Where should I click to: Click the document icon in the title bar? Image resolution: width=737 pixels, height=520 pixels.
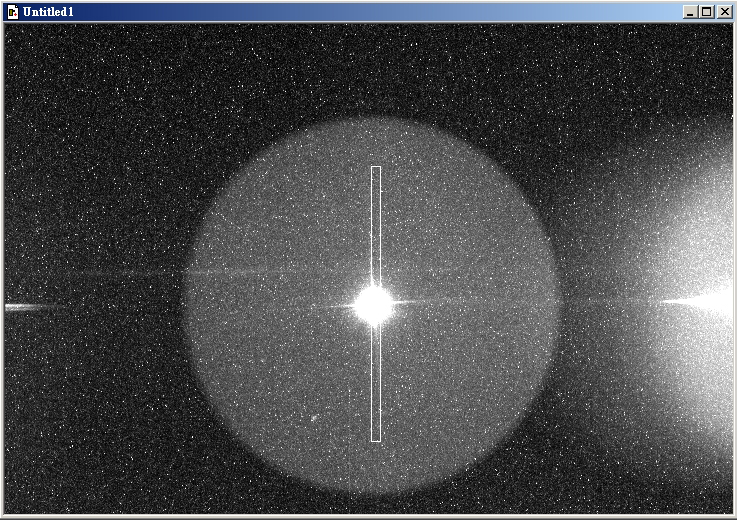click(12, 11)
